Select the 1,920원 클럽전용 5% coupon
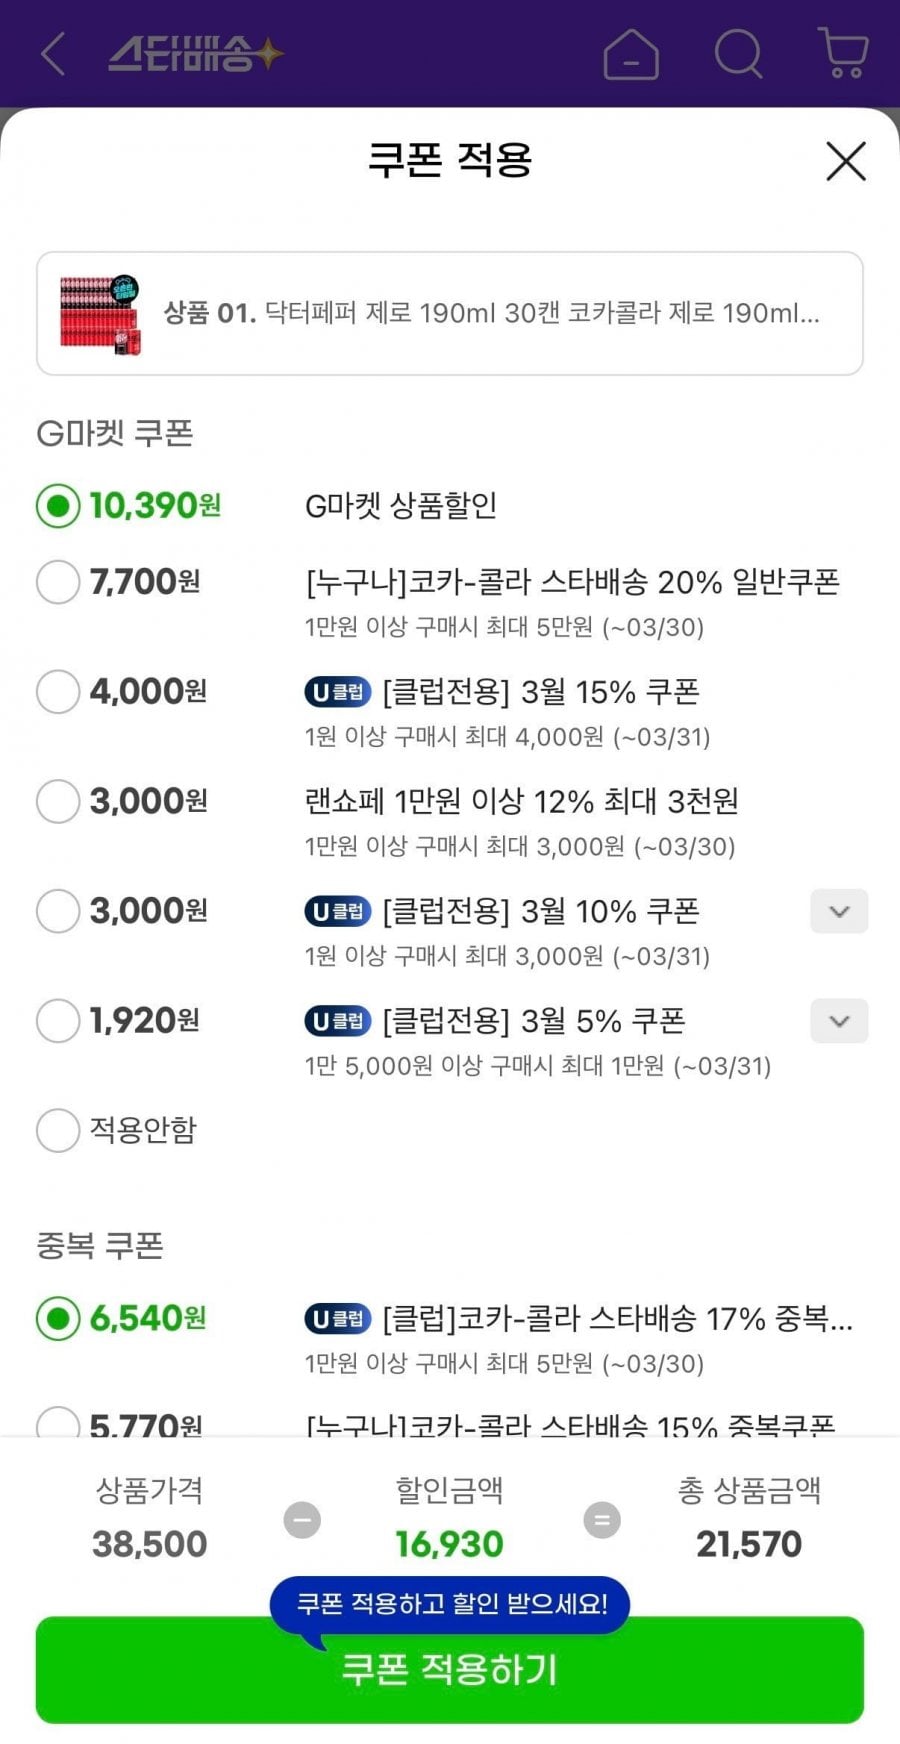The image size is (900, 1744). (x=58, y=1021)
